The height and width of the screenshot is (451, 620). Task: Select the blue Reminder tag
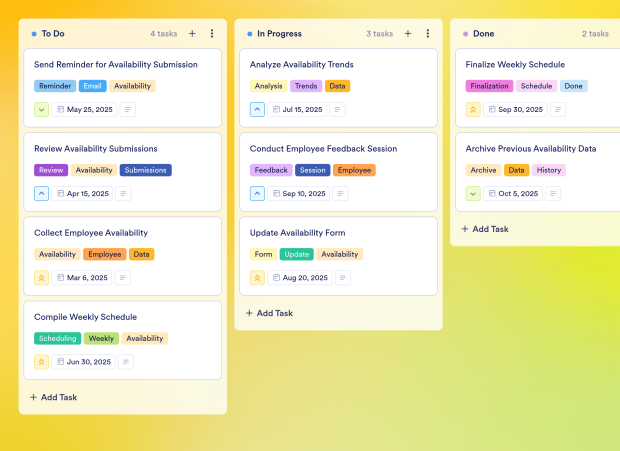(x=55, y=86)
